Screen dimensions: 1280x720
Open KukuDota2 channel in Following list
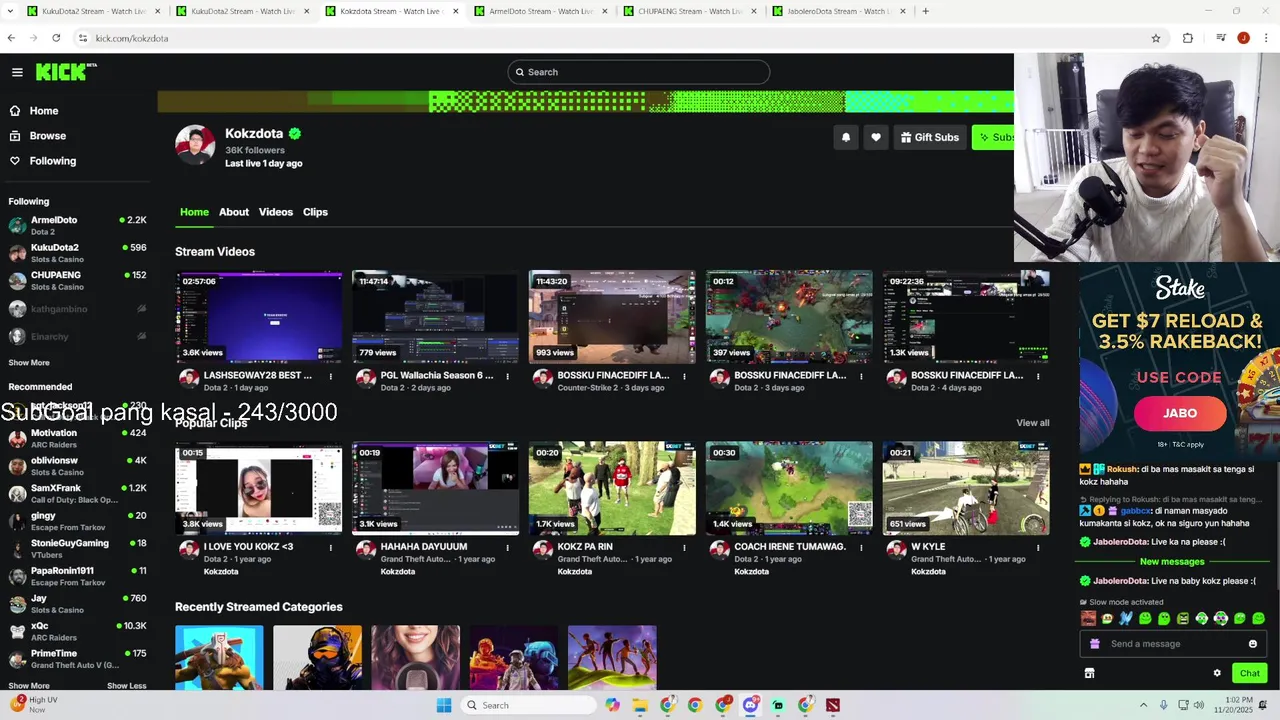pos(77,252)
